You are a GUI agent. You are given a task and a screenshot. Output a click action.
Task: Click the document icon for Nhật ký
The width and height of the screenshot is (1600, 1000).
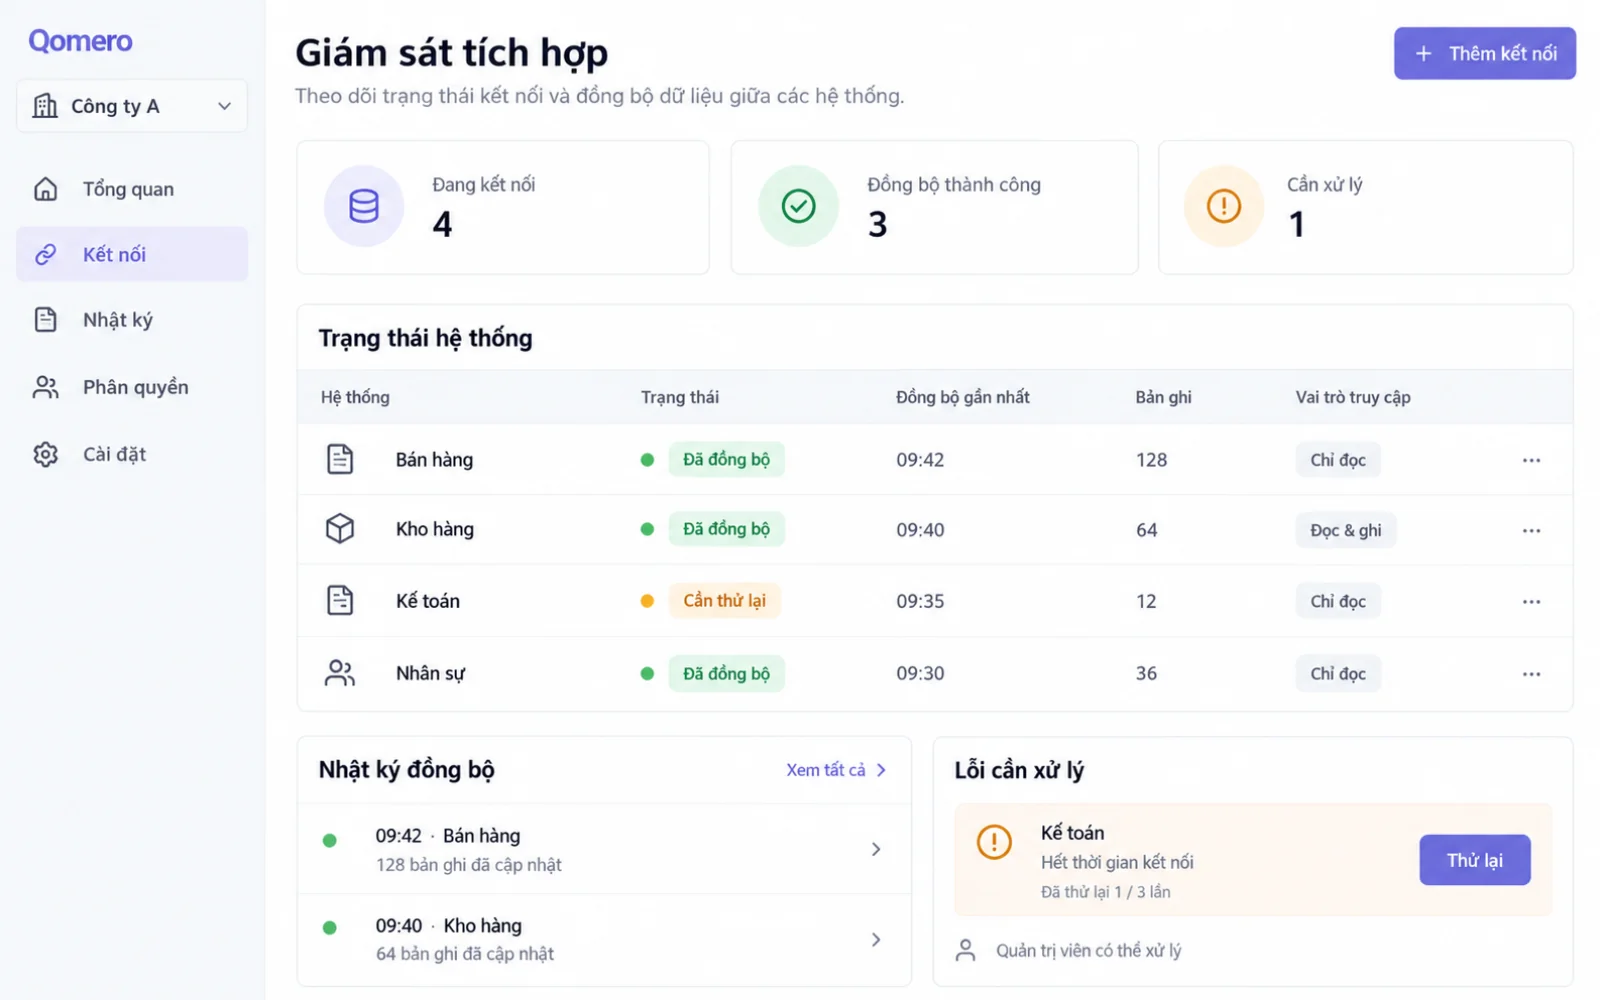click(46, 320)
